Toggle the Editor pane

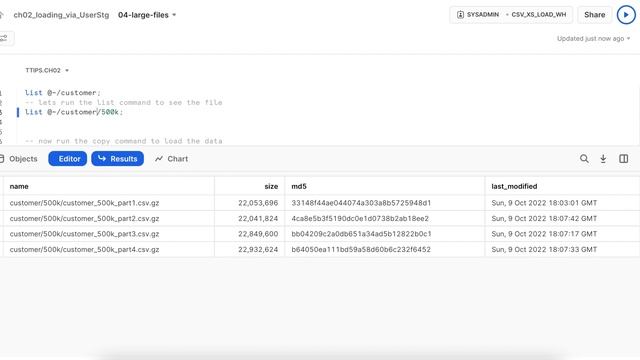68,159
